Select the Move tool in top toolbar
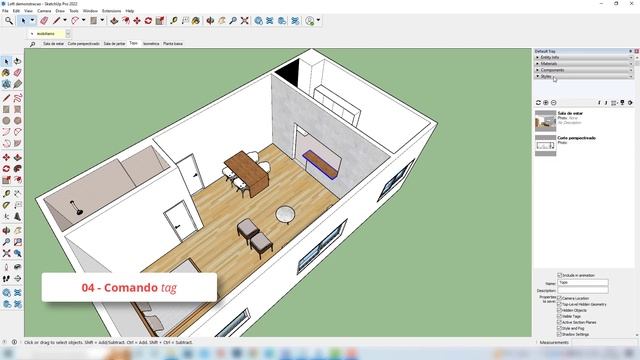Screen dimensions: 640x360 137,20
